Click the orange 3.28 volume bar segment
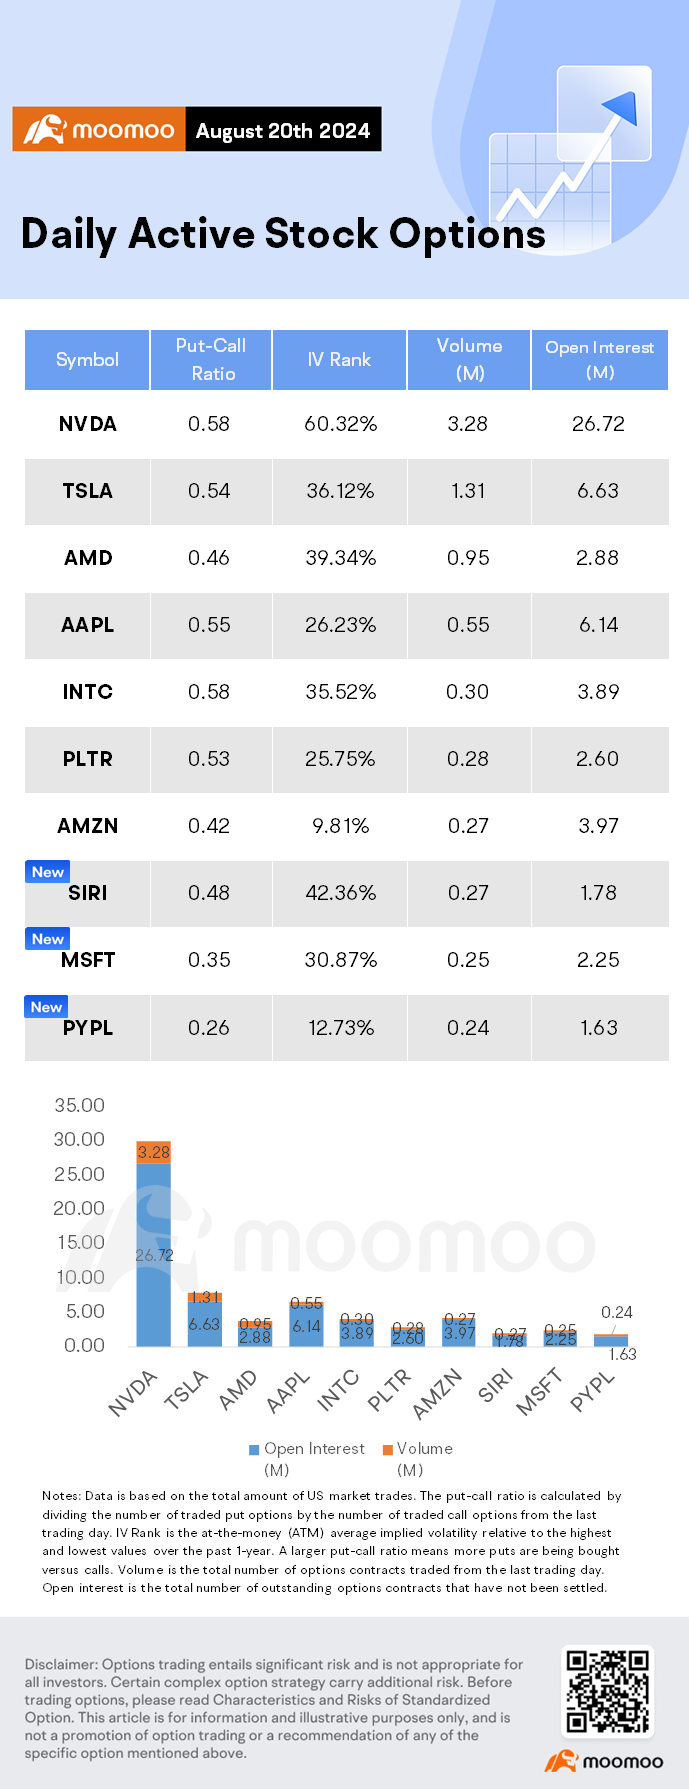The width and height of the screenshot is (689, 1789). (x=153, y=1152)
